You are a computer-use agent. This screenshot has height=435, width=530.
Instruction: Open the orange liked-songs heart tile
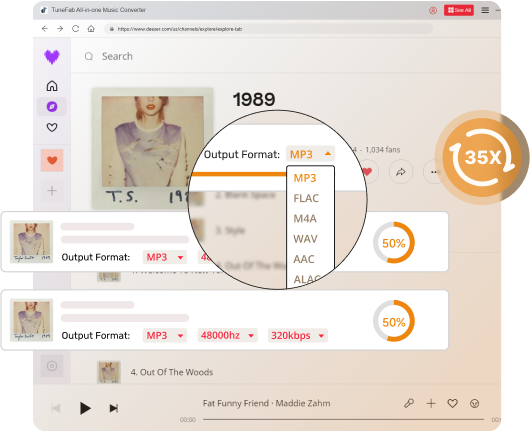pos(52,160)
